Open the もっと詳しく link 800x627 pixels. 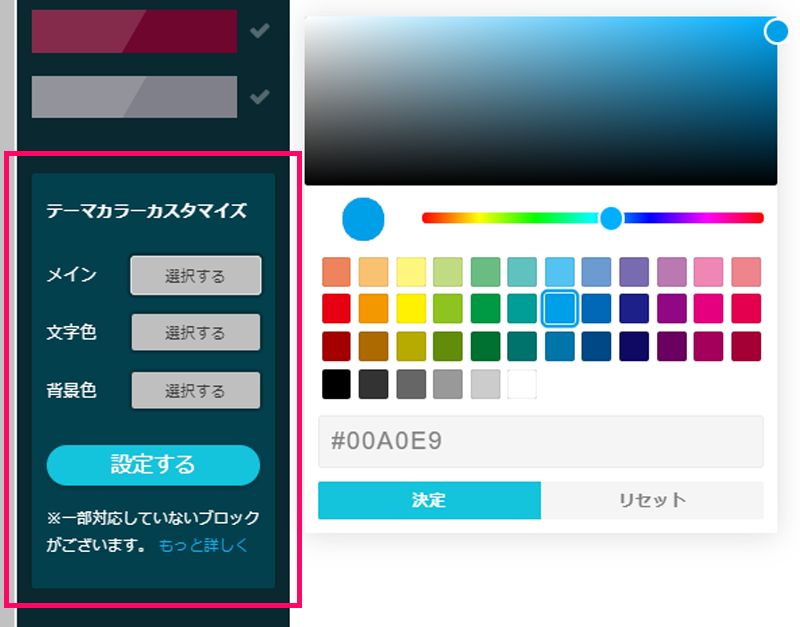pos(203,546)
